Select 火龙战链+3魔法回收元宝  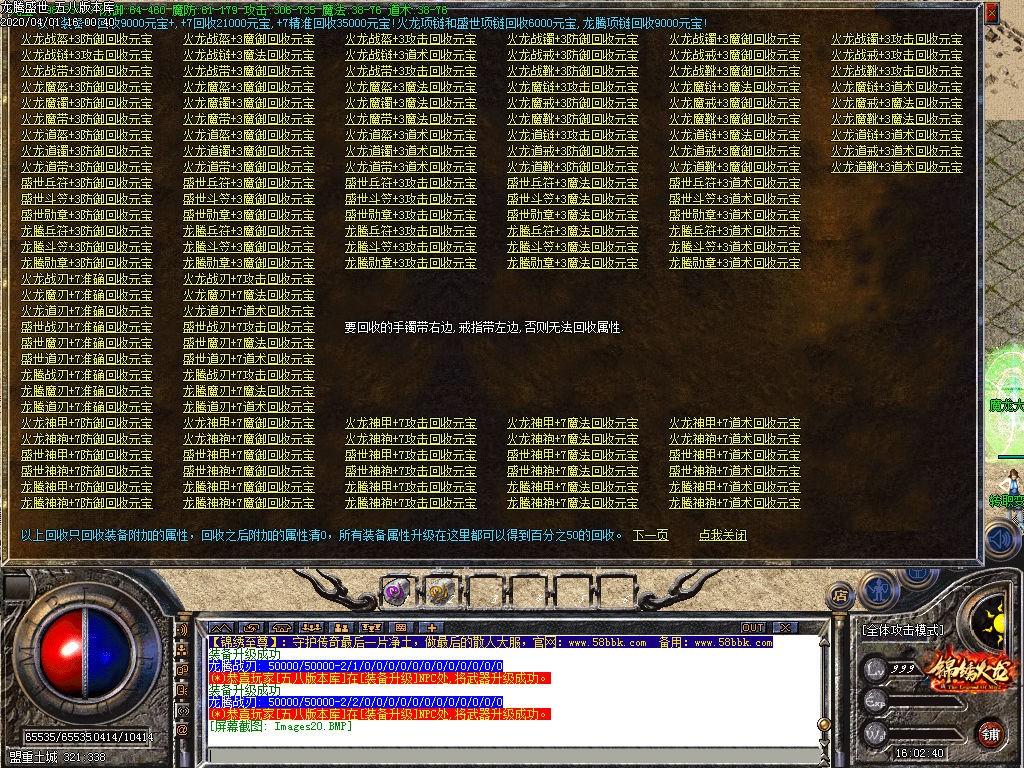(248, 56)
